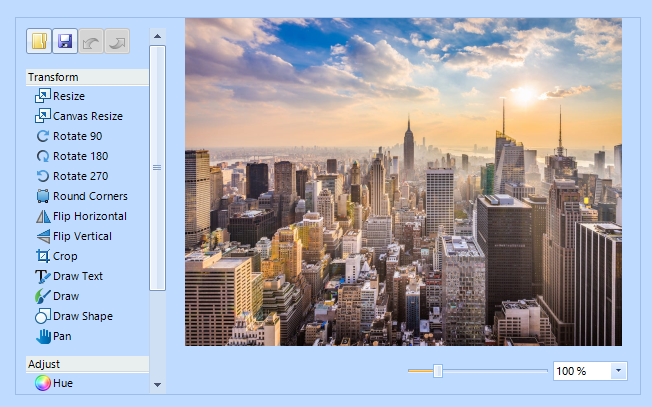Click the 'Rotate 180' label
Screen dimensions: 652x407
(81, 156)
